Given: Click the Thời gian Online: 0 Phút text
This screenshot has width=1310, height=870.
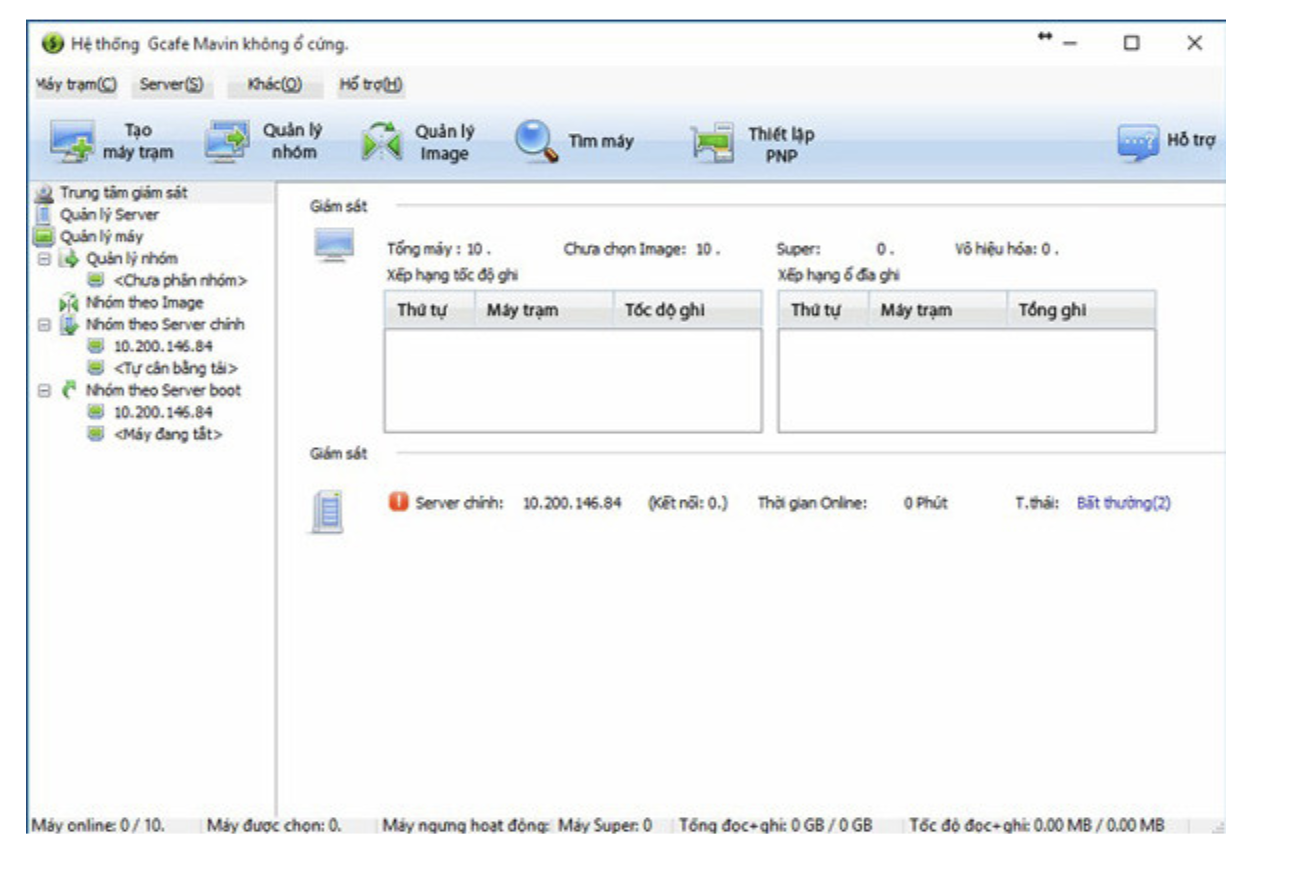Looking at the screenshot, I should click(x=852, y=503).
